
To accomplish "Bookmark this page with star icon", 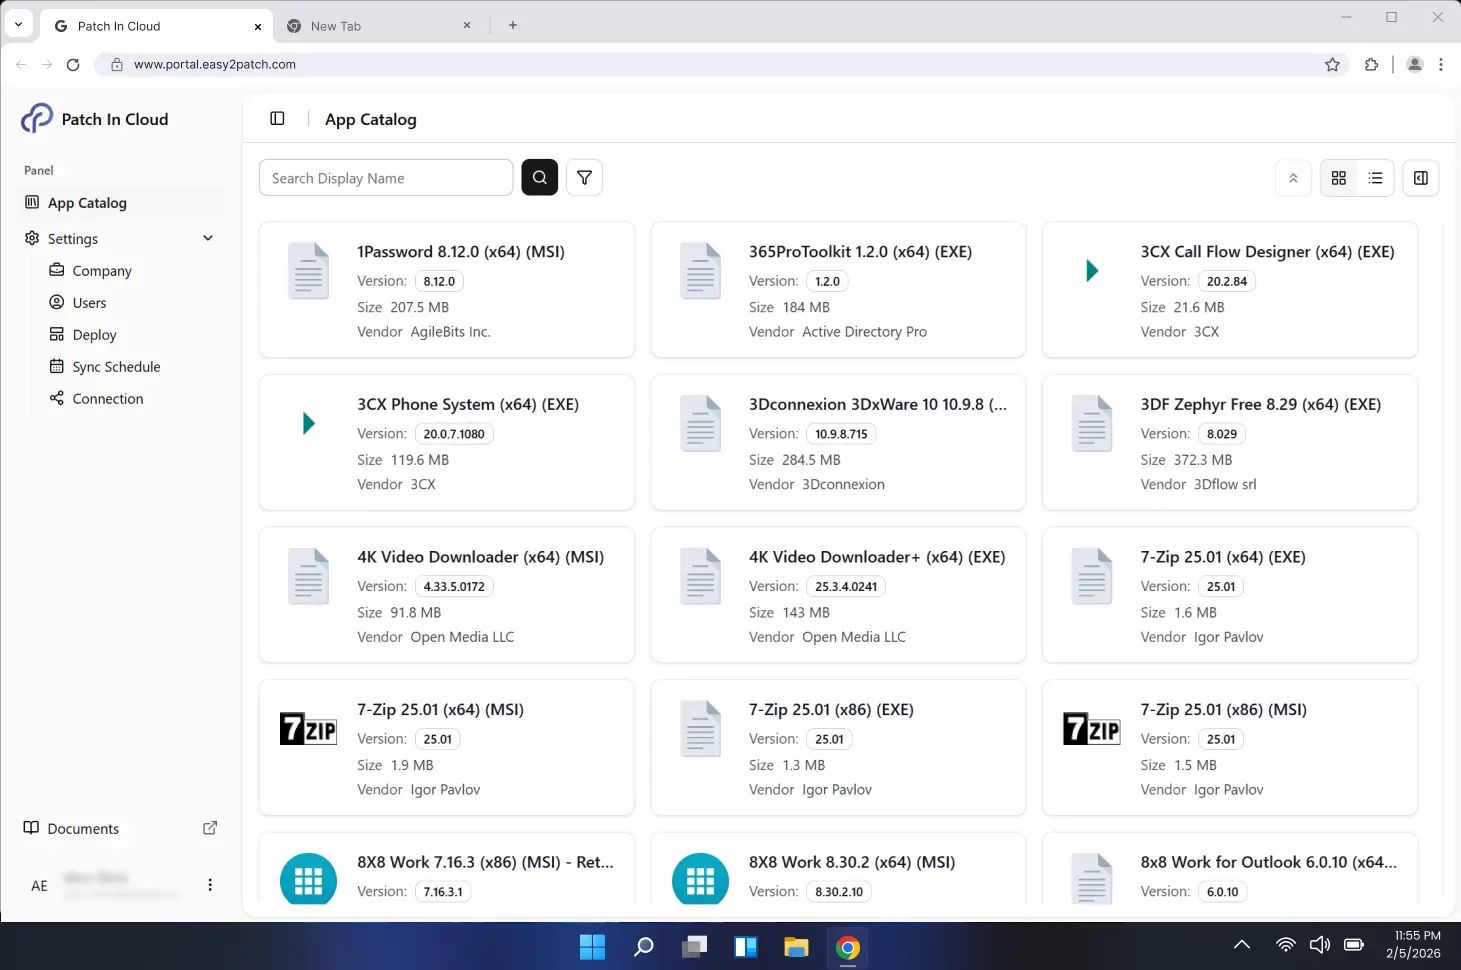I will [x=1332, y=65].
